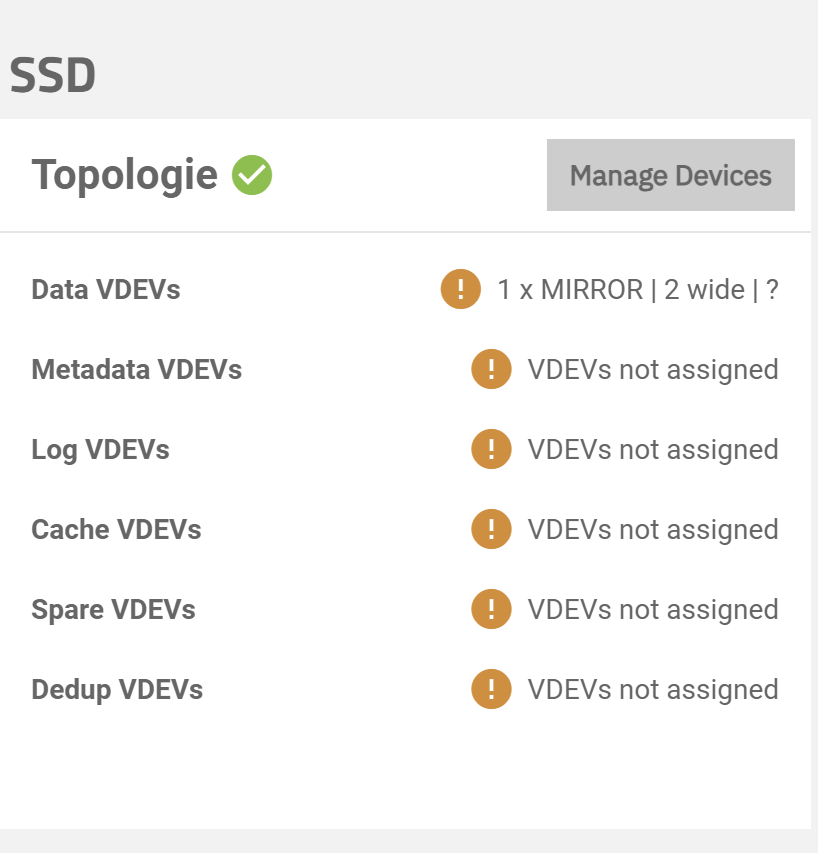
Task: Click the Dedup VDEVs warning icon
Action: click(491, 689)
